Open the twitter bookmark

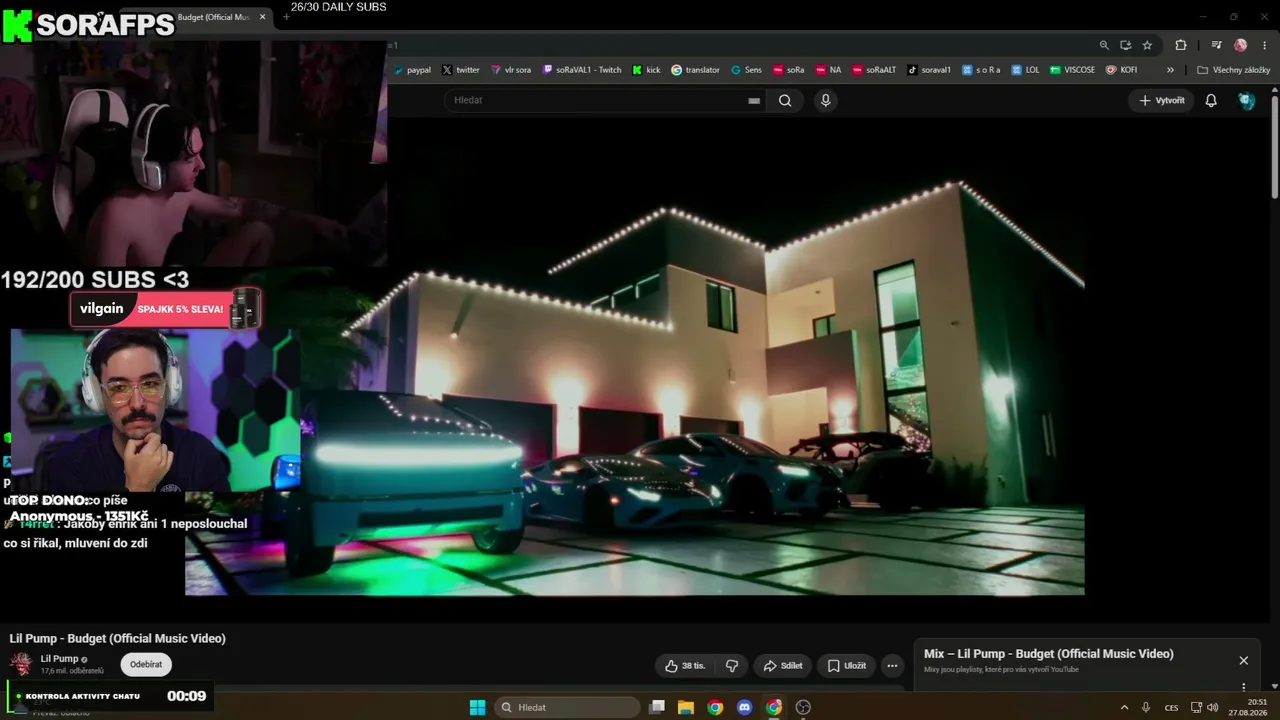[x=461, y=70]
